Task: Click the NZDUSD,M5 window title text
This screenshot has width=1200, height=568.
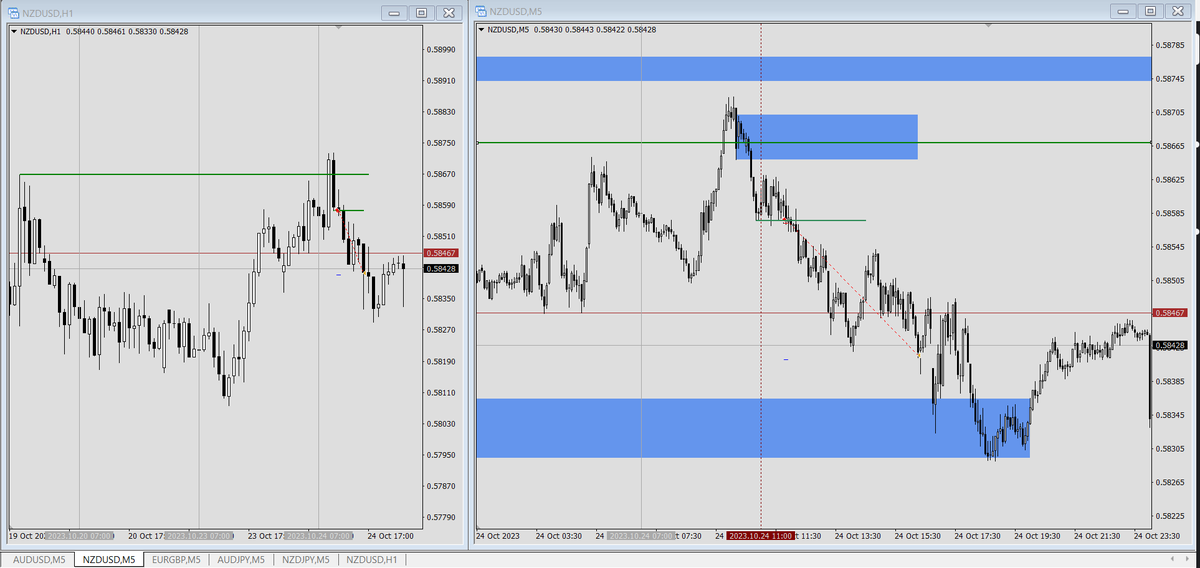Action: 516,11
